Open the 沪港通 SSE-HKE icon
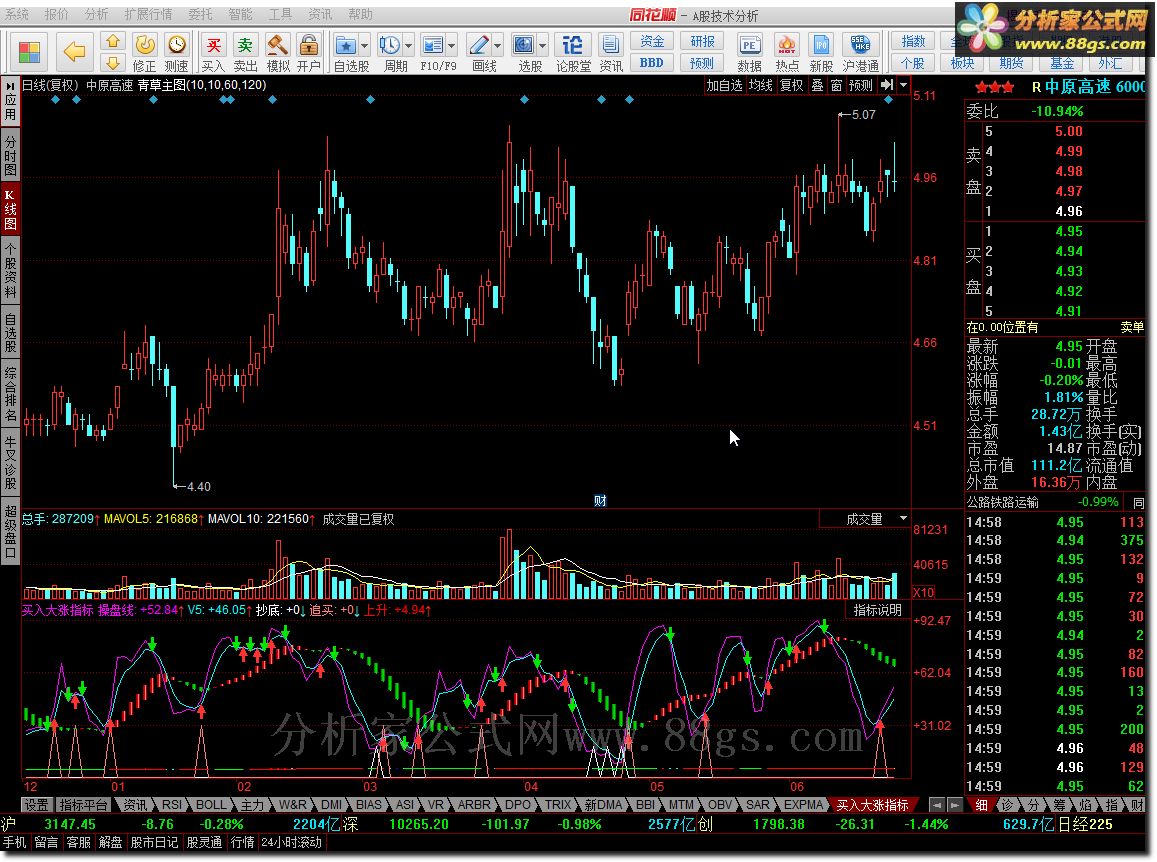 click(x=860, y=52)
